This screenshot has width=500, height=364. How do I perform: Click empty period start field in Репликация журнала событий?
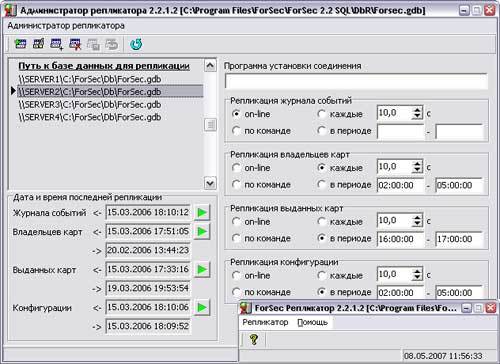[x=400, y=131]
